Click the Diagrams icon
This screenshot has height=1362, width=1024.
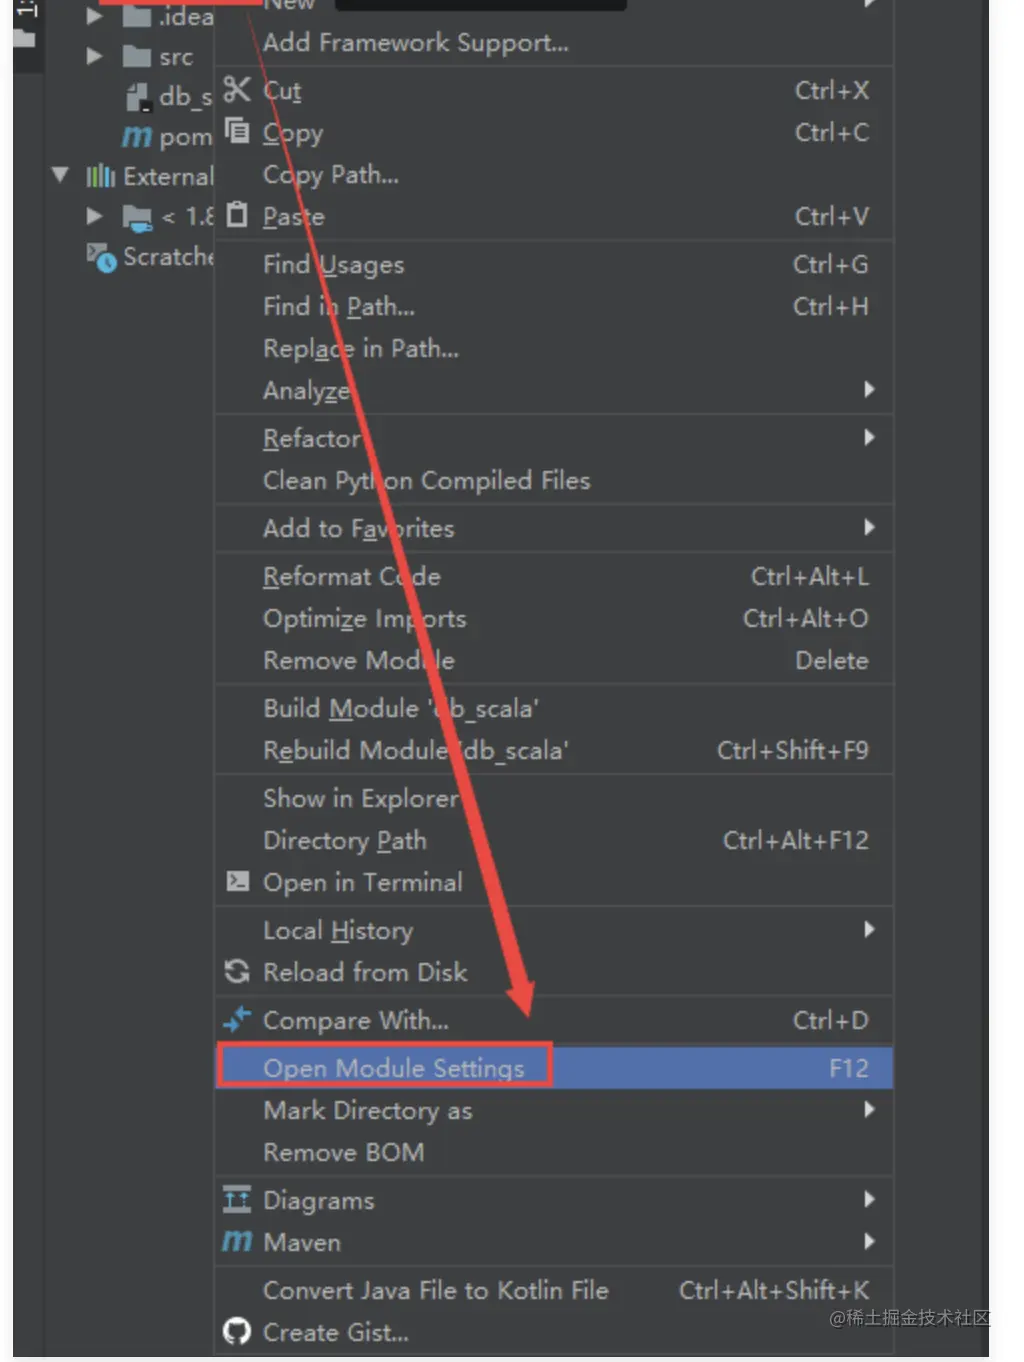[x=237, y=1199]
